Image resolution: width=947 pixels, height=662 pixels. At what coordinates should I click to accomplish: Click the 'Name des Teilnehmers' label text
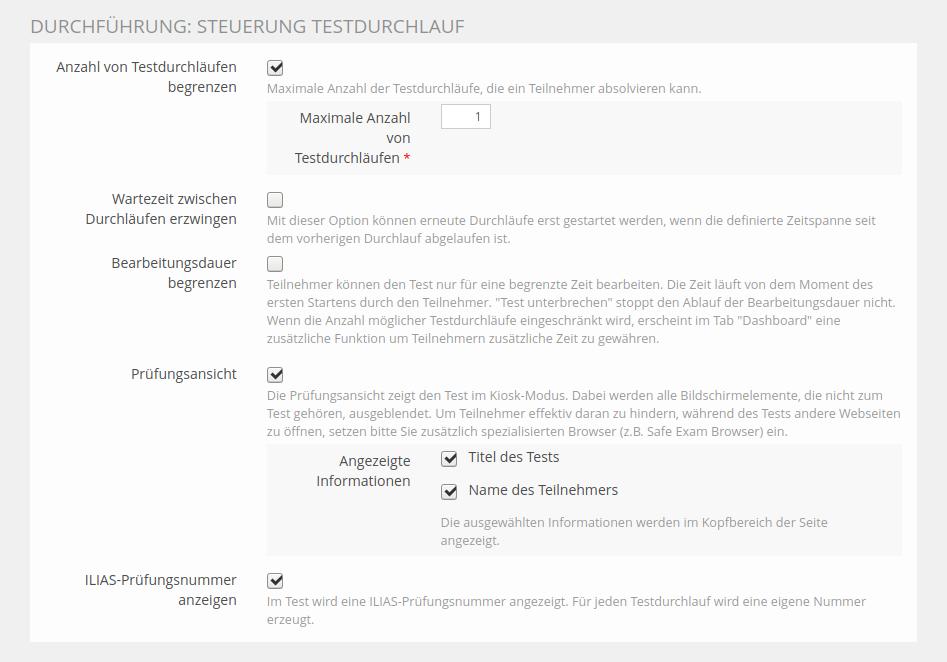pyautogui.click(x=543, y=491)
